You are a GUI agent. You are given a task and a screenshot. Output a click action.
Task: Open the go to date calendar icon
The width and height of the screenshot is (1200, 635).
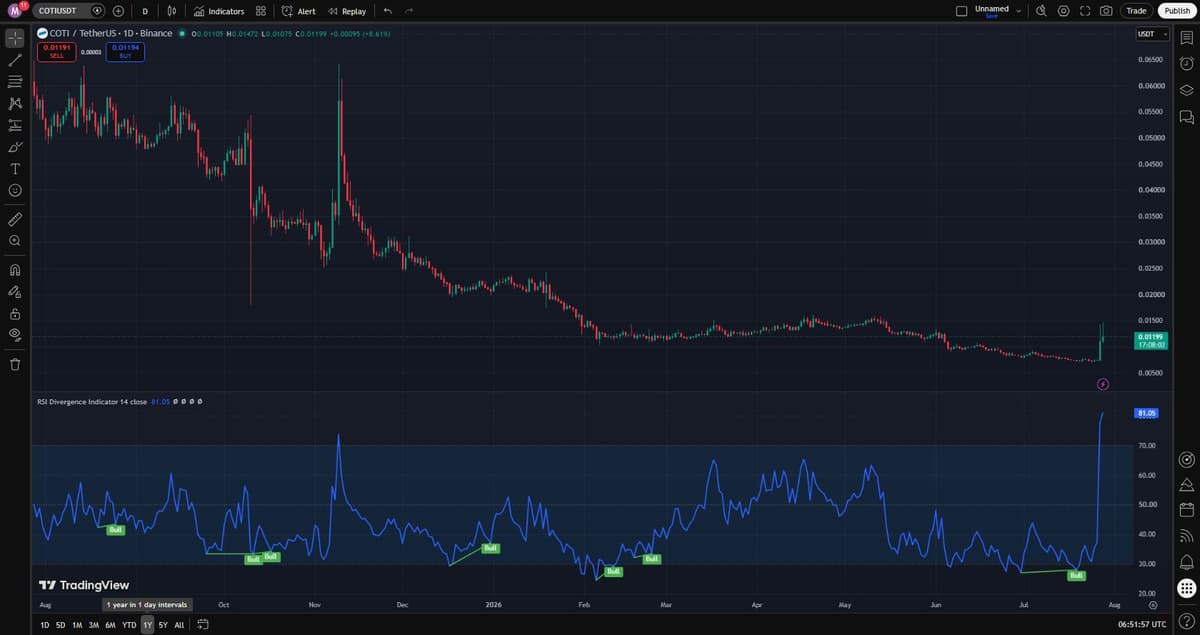[x=203, y=625]
